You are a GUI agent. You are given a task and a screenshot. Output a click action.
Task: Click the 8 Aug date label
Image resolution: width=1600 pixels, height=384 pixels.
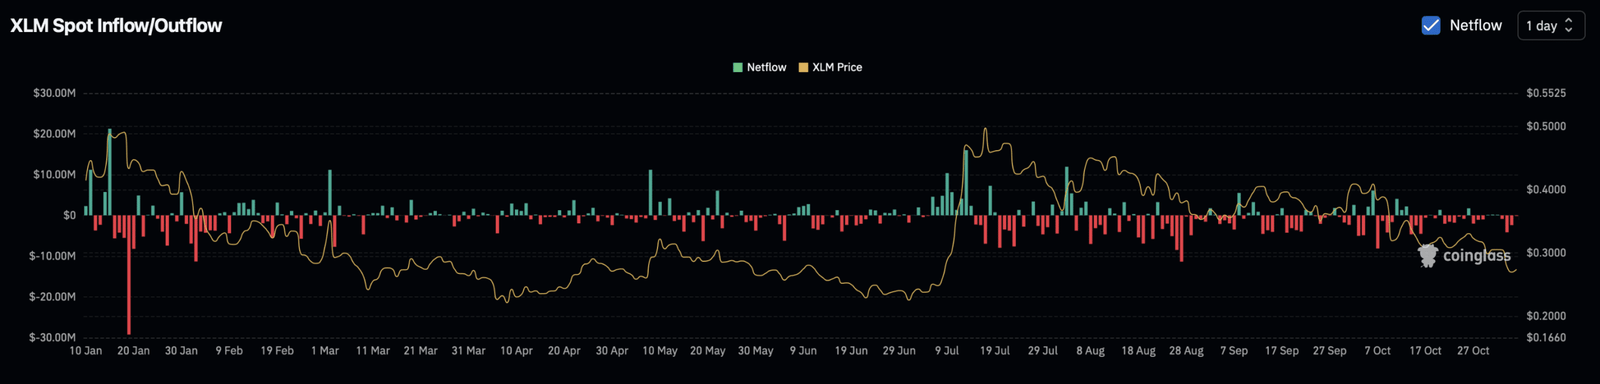click(1091, 351)
